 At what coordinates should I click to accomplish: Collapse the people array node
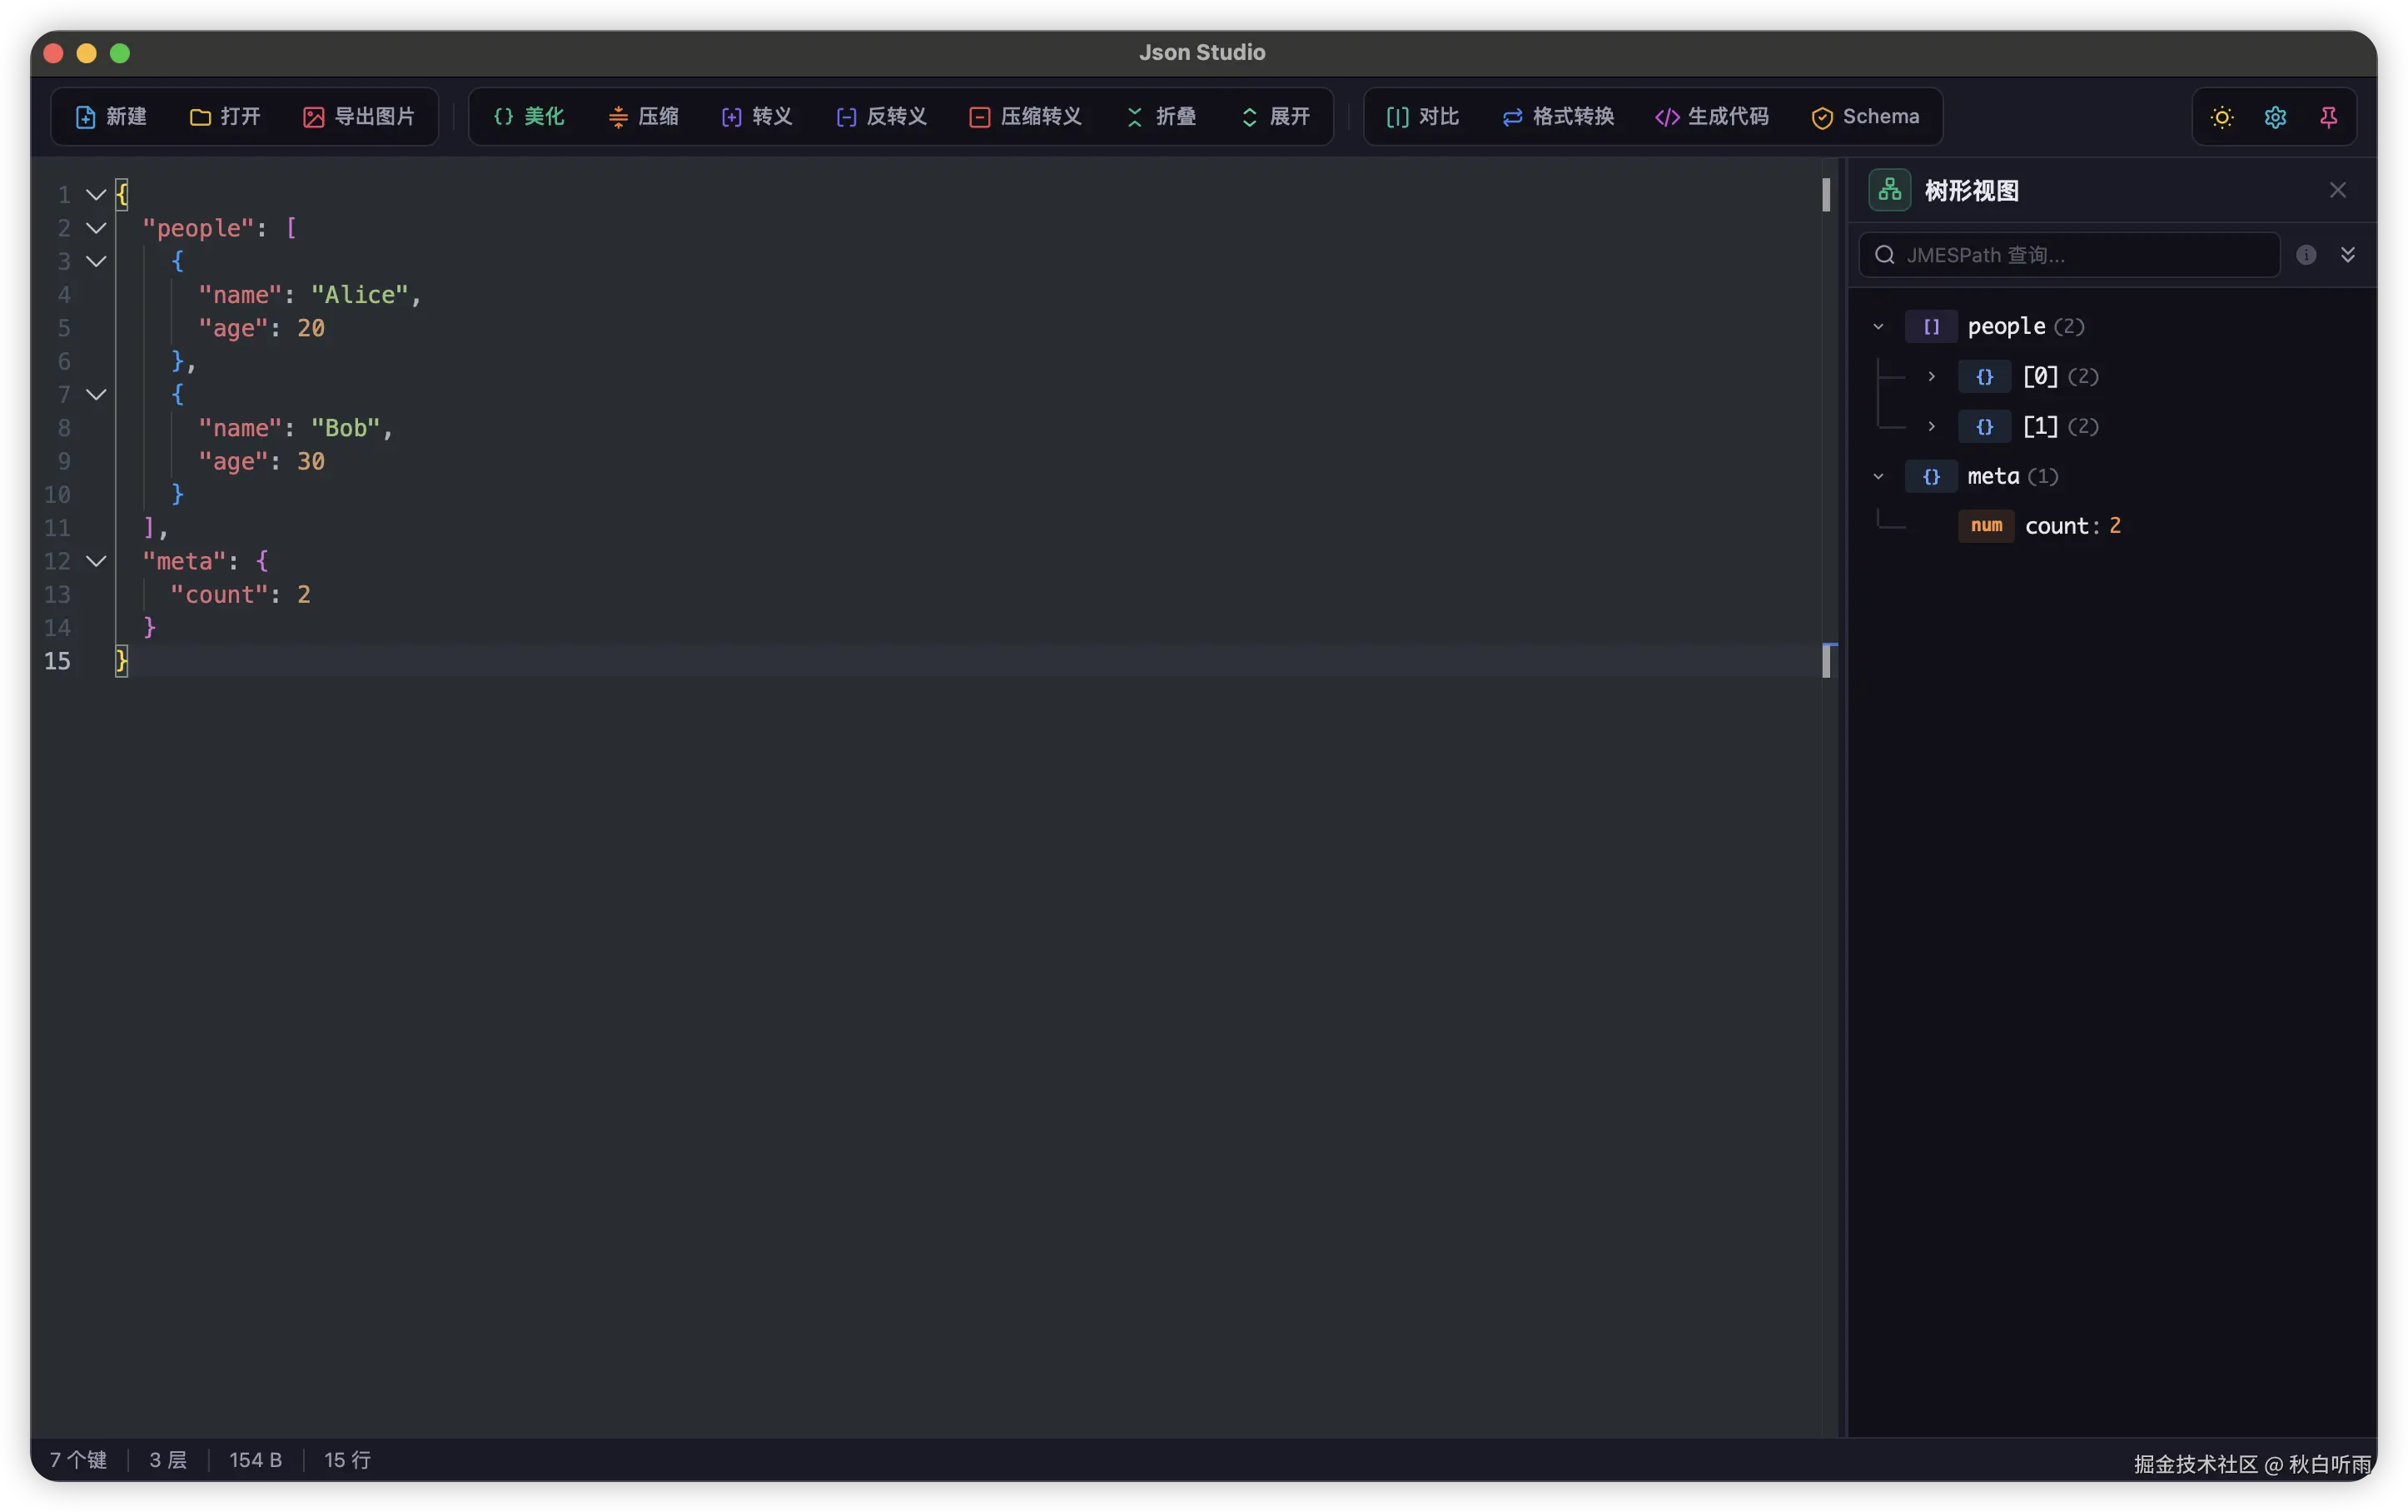click(1878, 326)
